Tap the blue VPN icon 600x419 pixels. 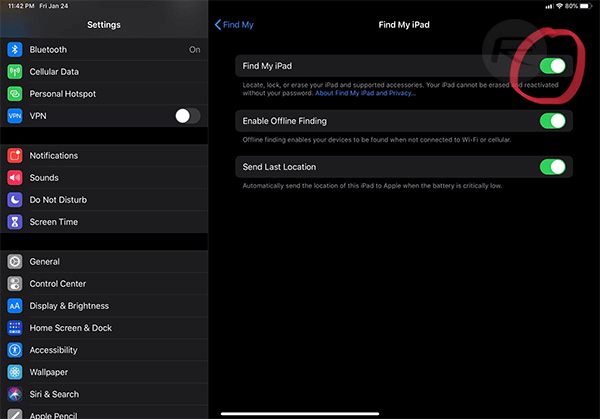click(x=15, y=116)
